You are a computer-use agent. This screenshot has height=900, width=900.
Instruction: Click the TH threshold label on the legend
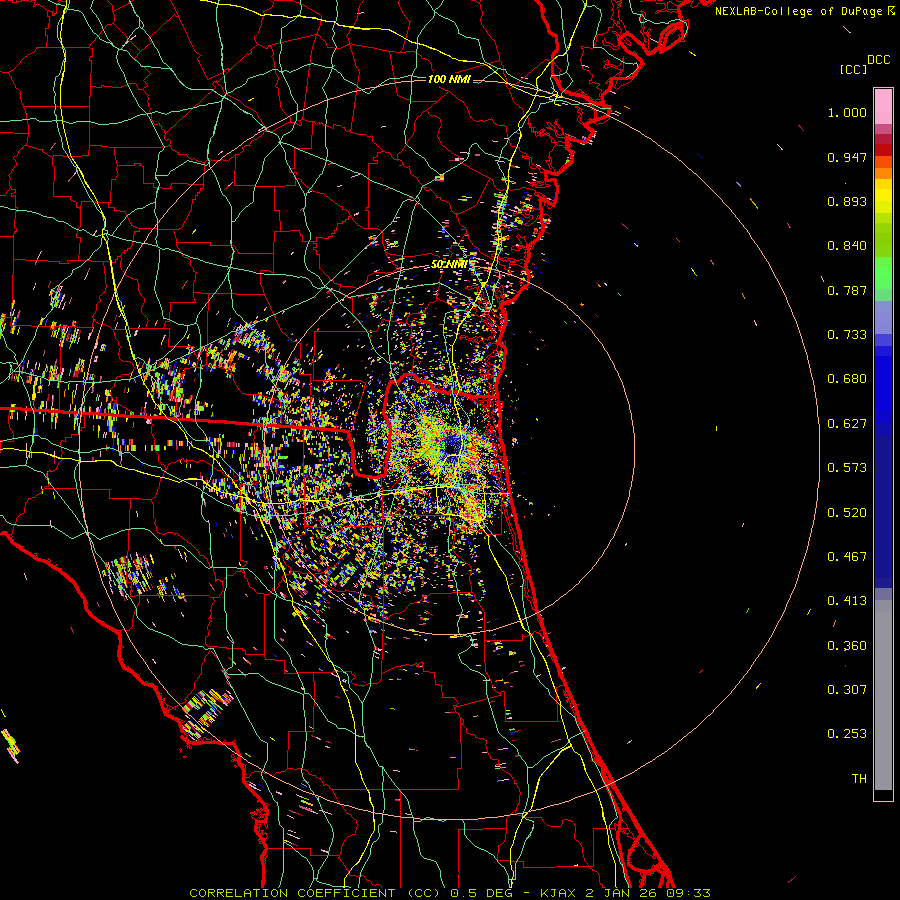pyautogui.click(x=859, y=779)
